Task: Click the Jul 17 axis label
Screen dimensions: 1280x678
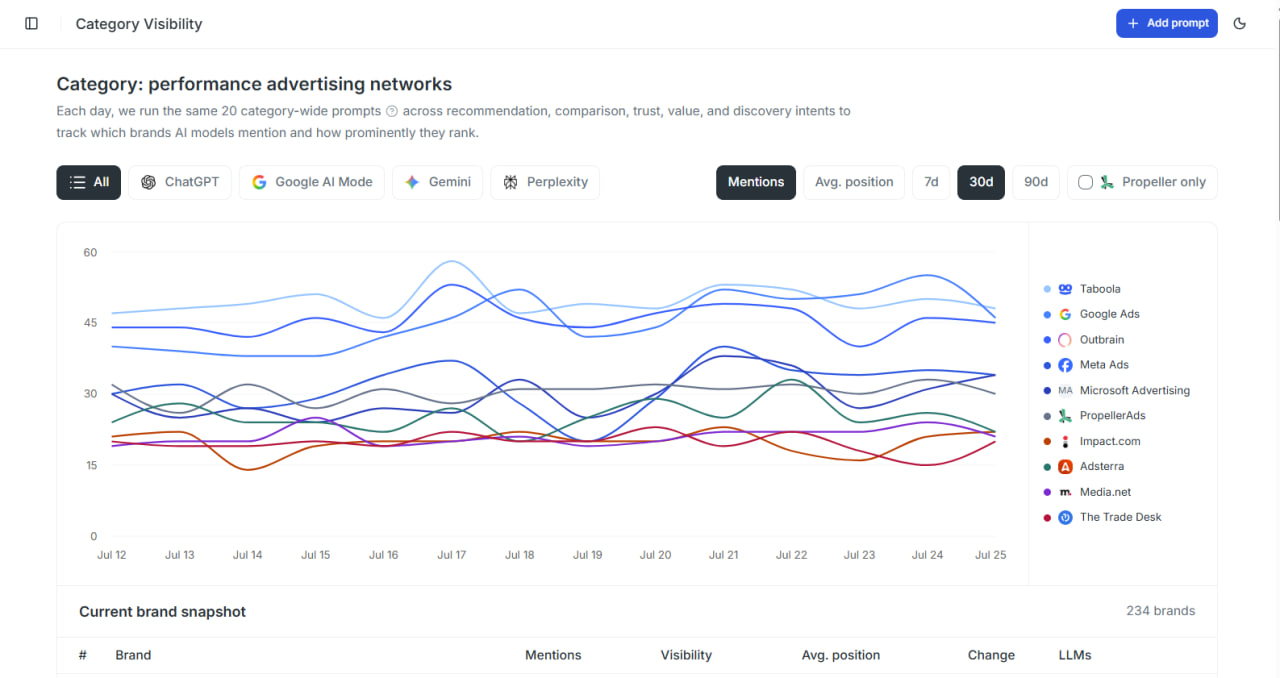Action: [451, 555]
